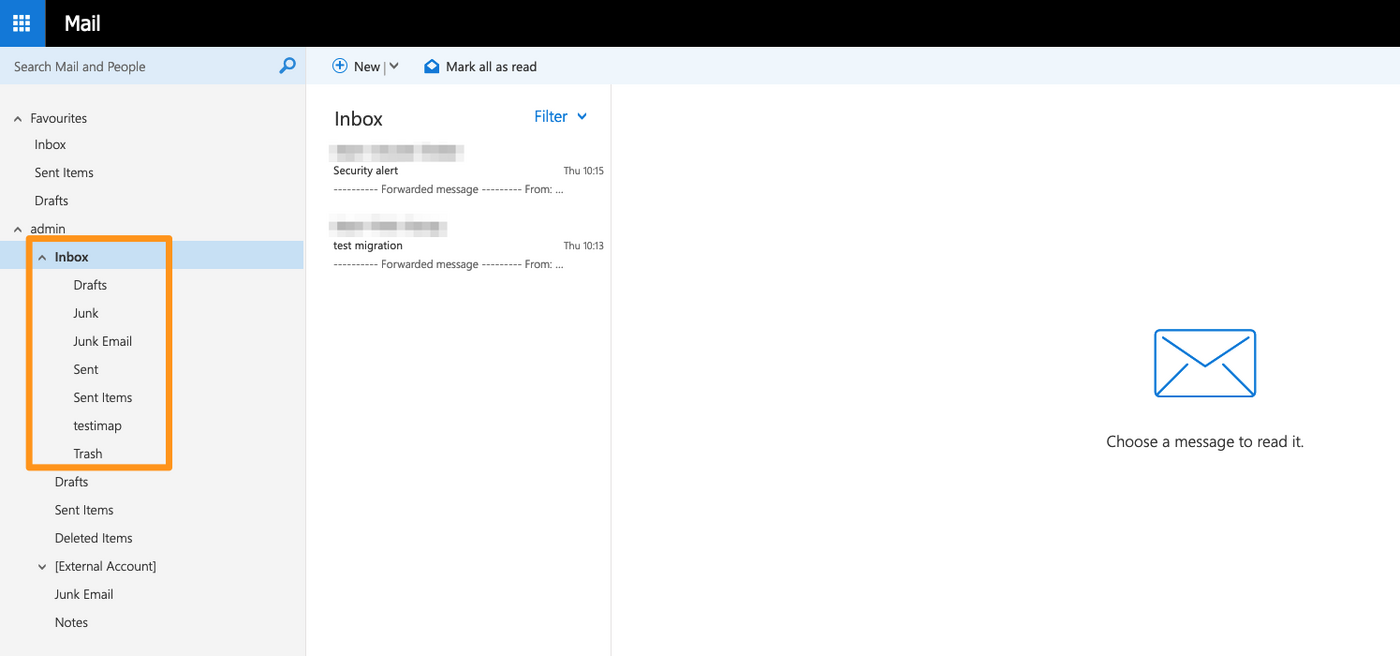Collapse the admin account tree
Image resolution: width=1400 pixels, height=656 pixels.
[x=18, y=230]
